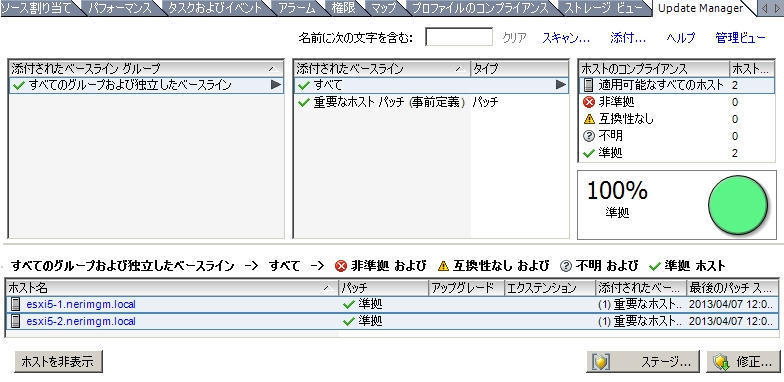Click the 準拠 check icon in esxi5-2 row
Screen dimensions: 784x382
349,321
